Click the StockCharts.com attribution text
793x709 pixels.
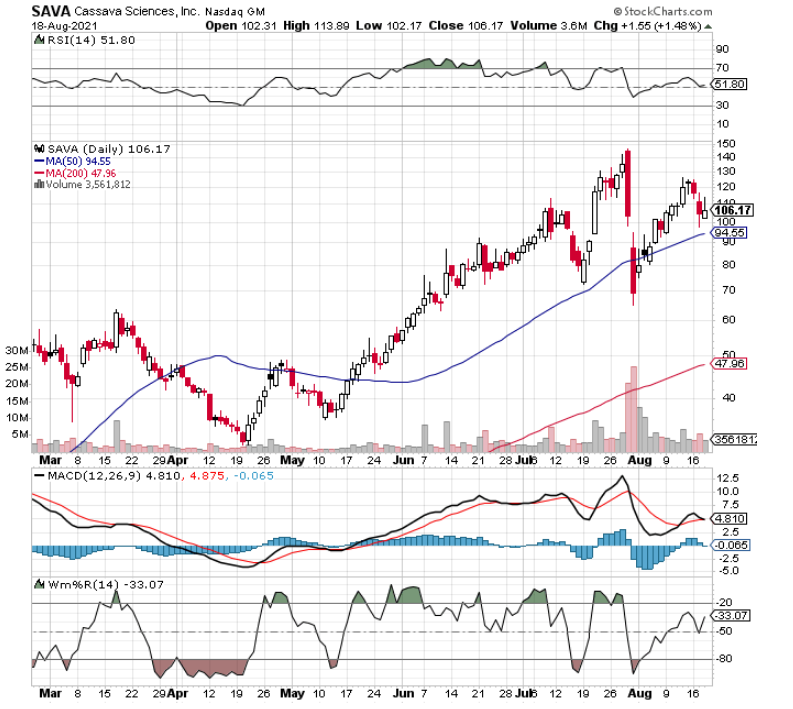coord(663,11)
